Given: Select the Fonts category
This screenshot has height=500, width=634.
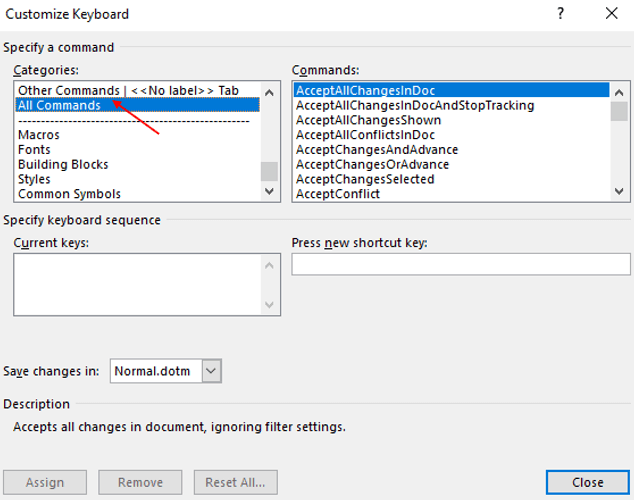Looking at the screenshot, I should tap(34, 150).
